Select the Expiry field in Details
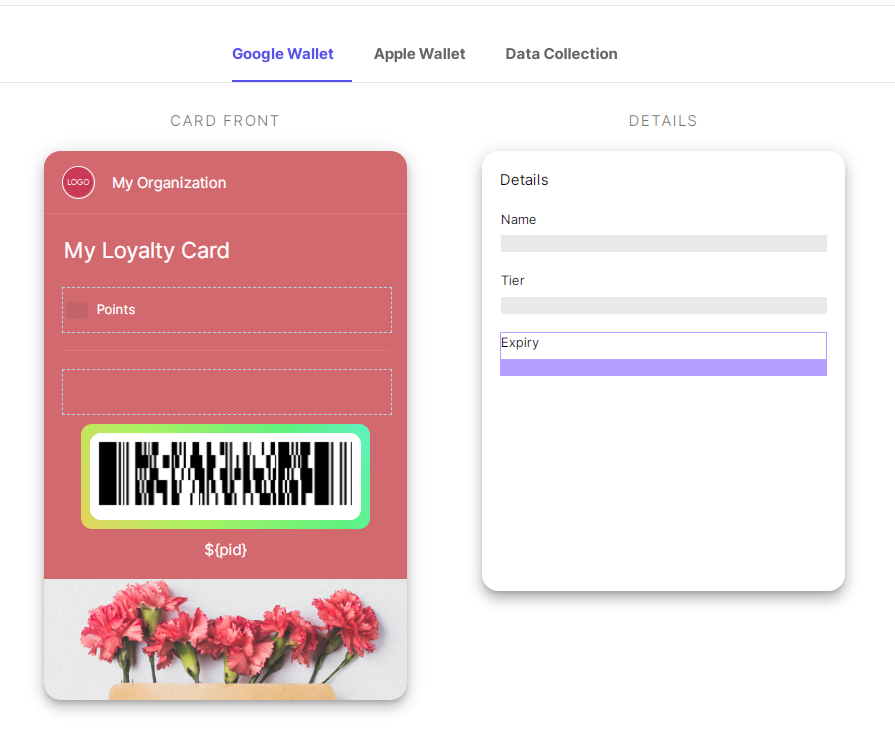Image resolution: width=895 pixels, height=748 pixels. [x=663, y=354]
